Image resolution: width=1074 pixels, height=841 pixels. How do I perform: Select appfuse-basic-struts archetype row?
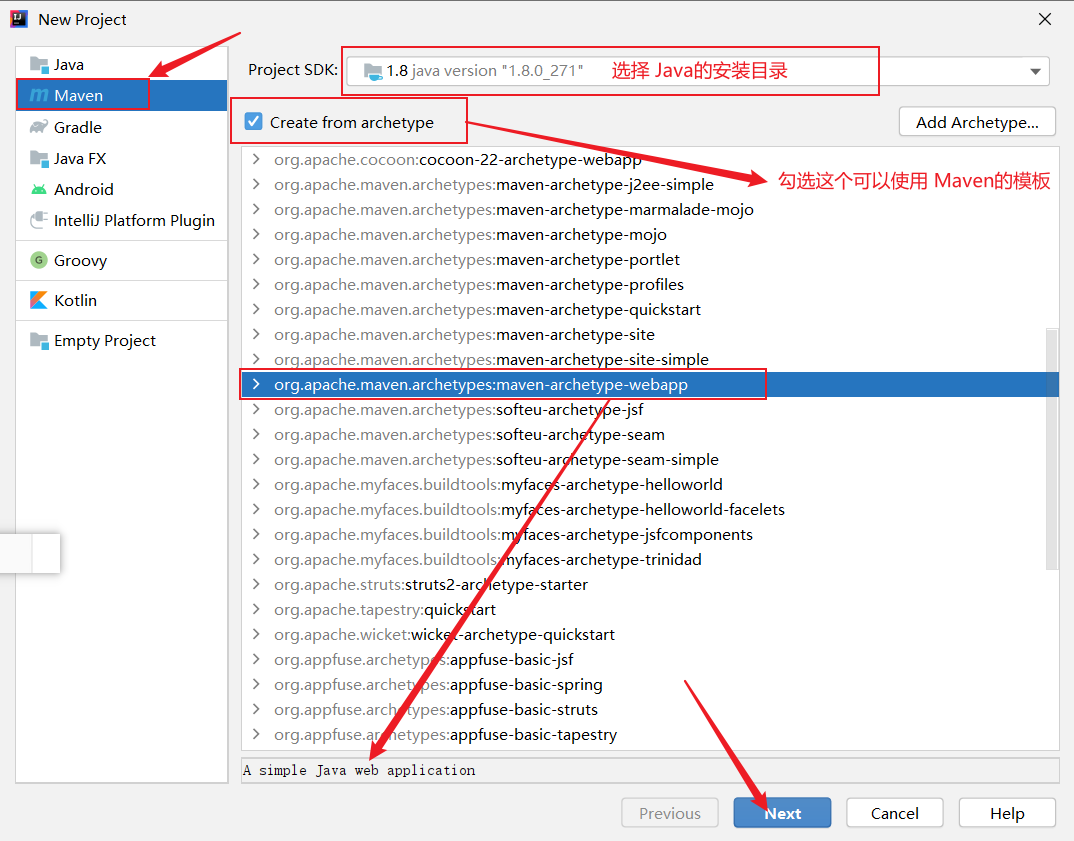650,709
